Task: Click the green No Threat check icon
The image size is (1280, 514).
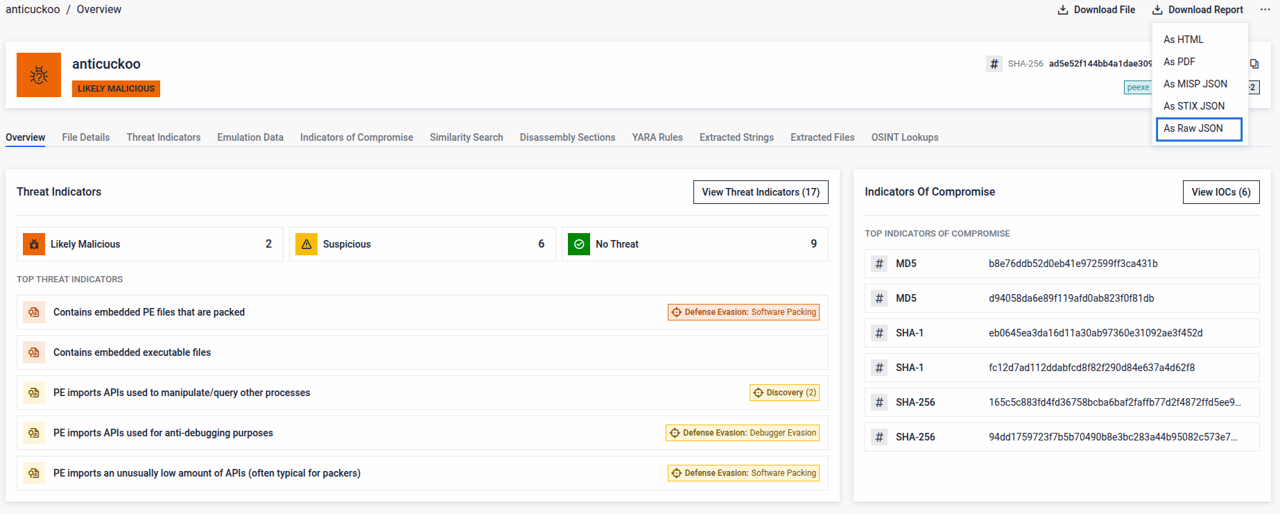Action: [x=579, y=244]
